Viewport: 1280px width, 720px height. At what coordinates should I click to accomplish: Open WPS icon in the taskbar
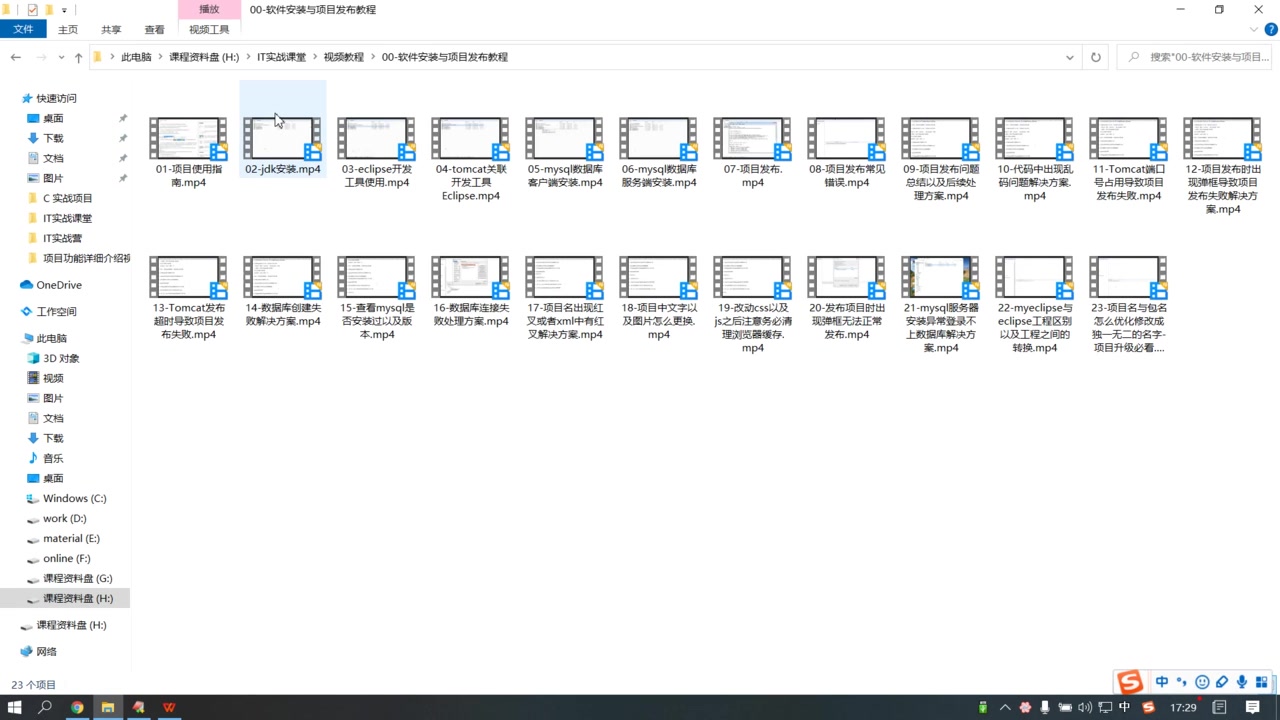click(x=169, y=707)
